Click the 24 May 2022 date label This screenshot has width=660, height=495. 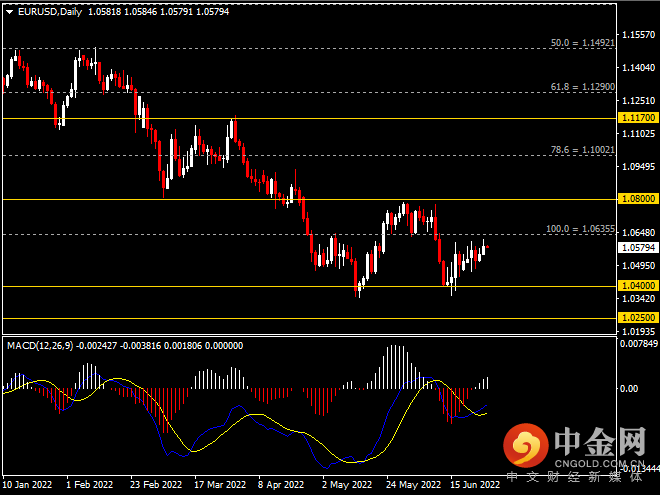413,484
